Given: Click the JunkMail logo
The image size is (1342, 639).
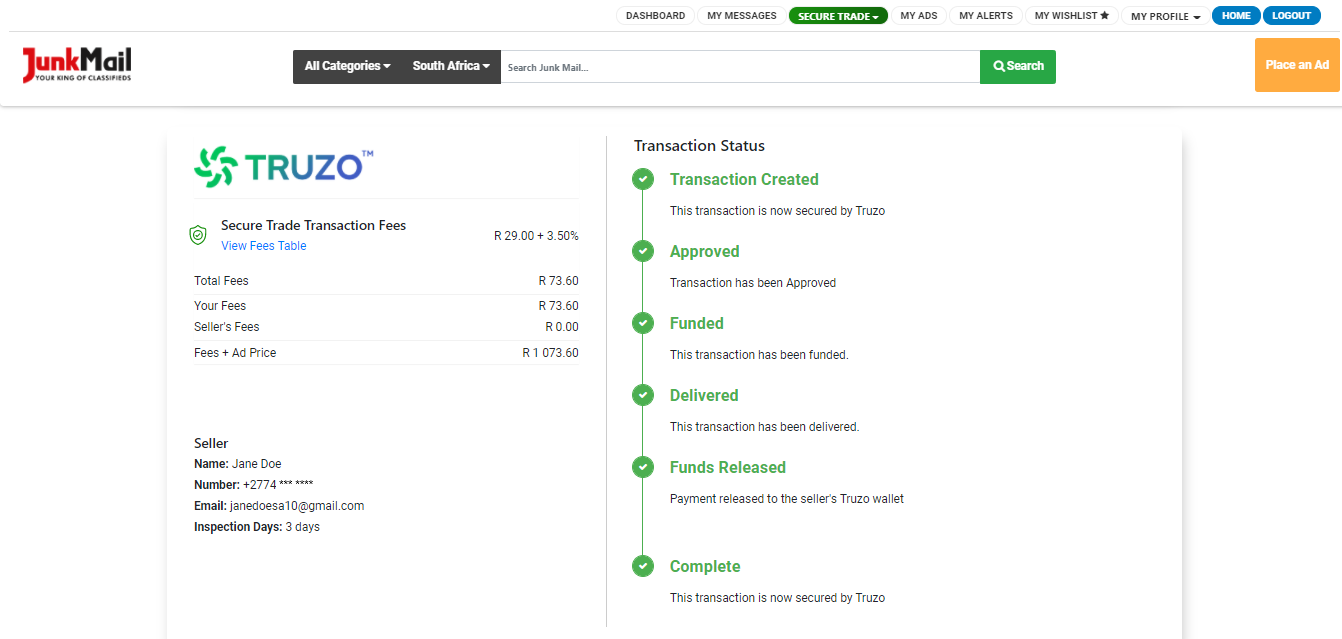Looking at the screenshot, I should click(x=75, y=64).
